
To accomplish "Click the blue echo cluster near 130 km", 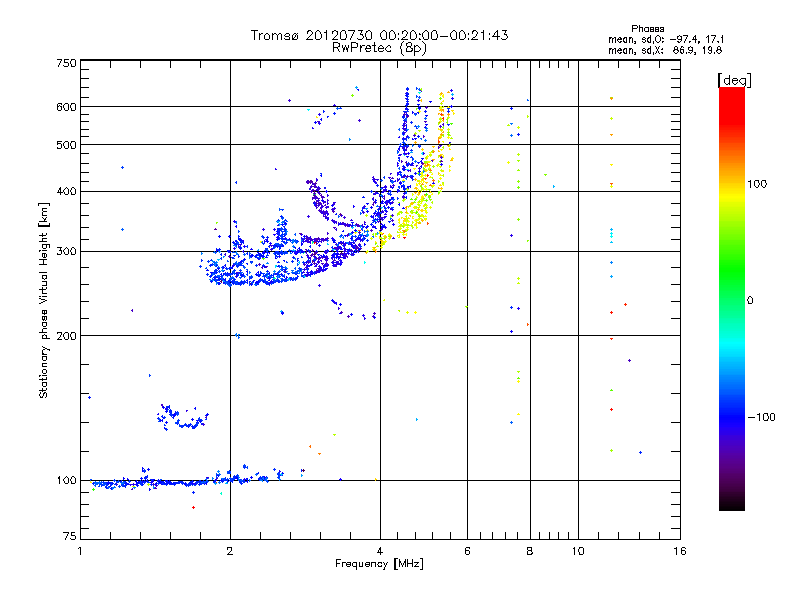I will pyautogui.click(x=182, y=417).
